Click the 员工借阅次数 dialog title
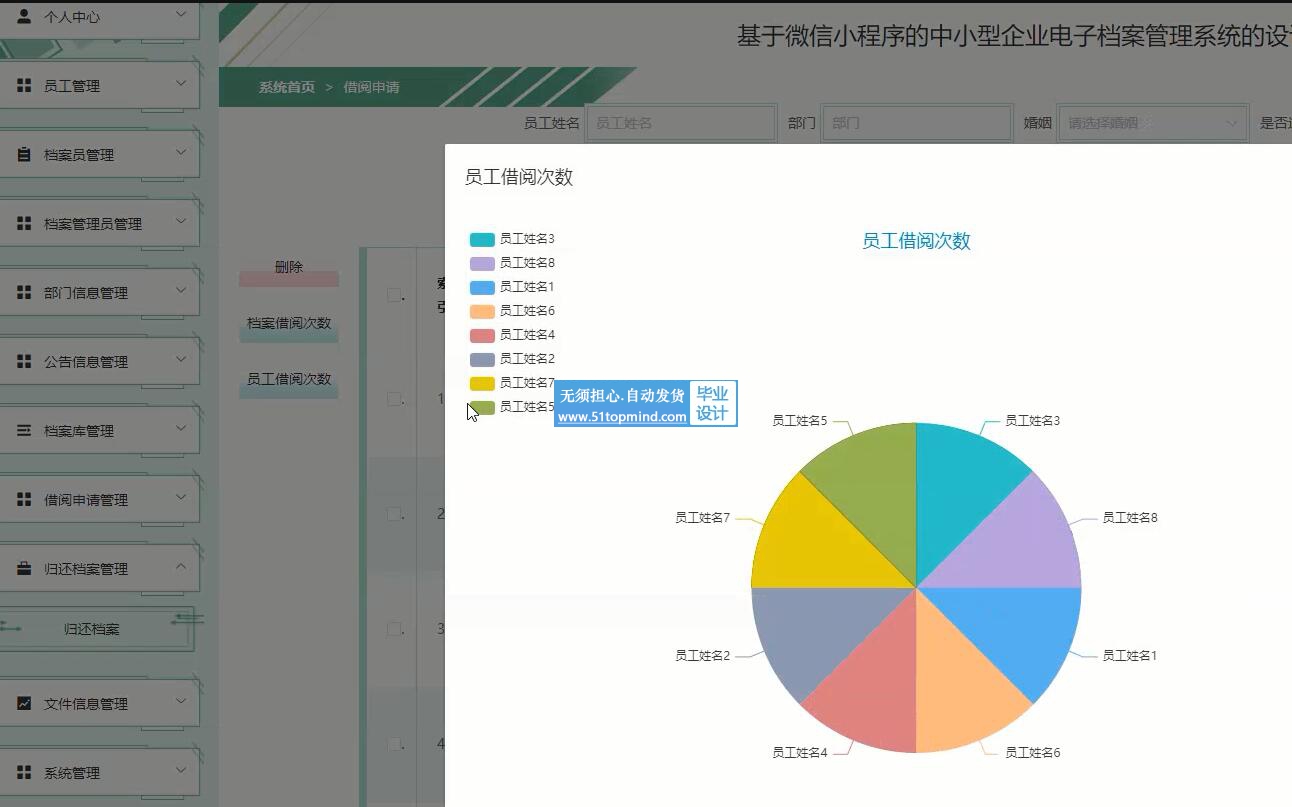Screen dimensions: 1292x807 [x=519, y=177]
